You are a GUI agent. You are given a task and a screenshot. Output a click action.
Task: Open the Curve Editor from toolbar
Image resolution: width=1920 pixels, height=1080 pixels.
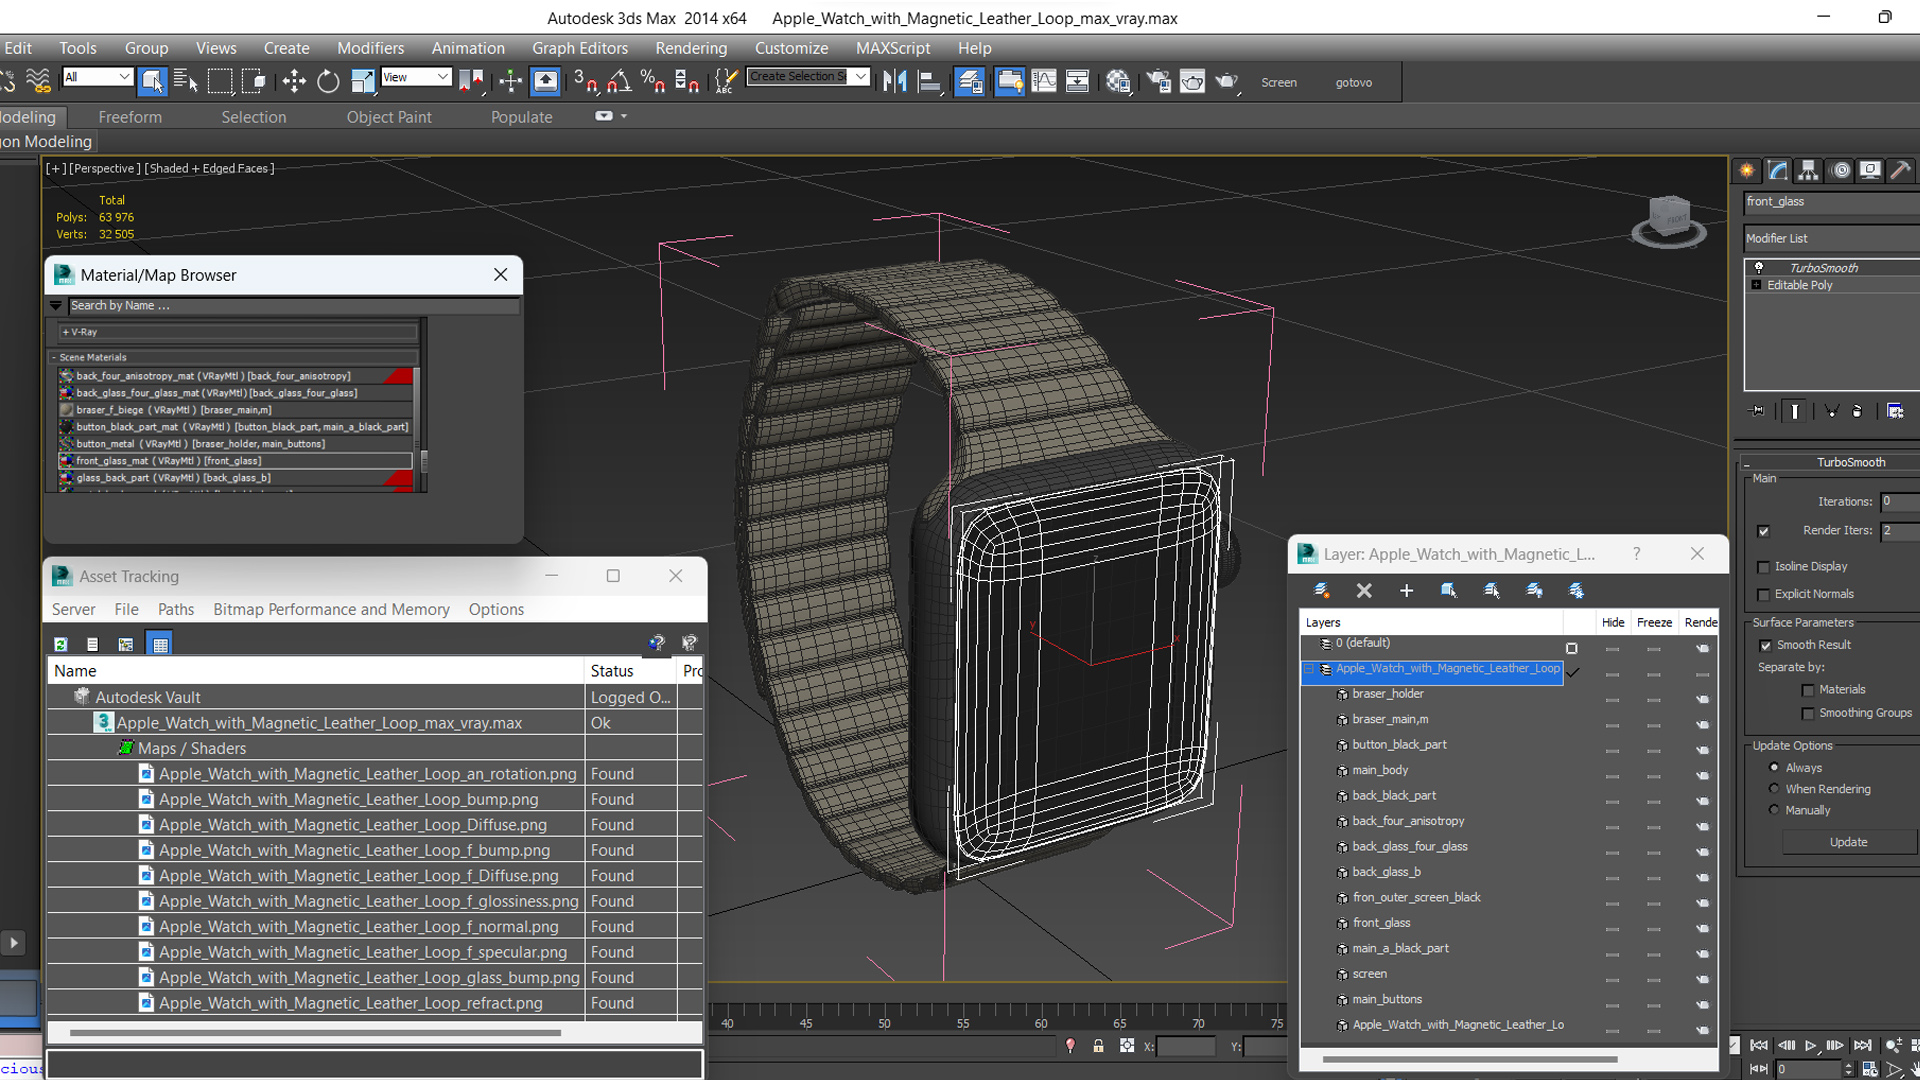tap(1043, 82)
